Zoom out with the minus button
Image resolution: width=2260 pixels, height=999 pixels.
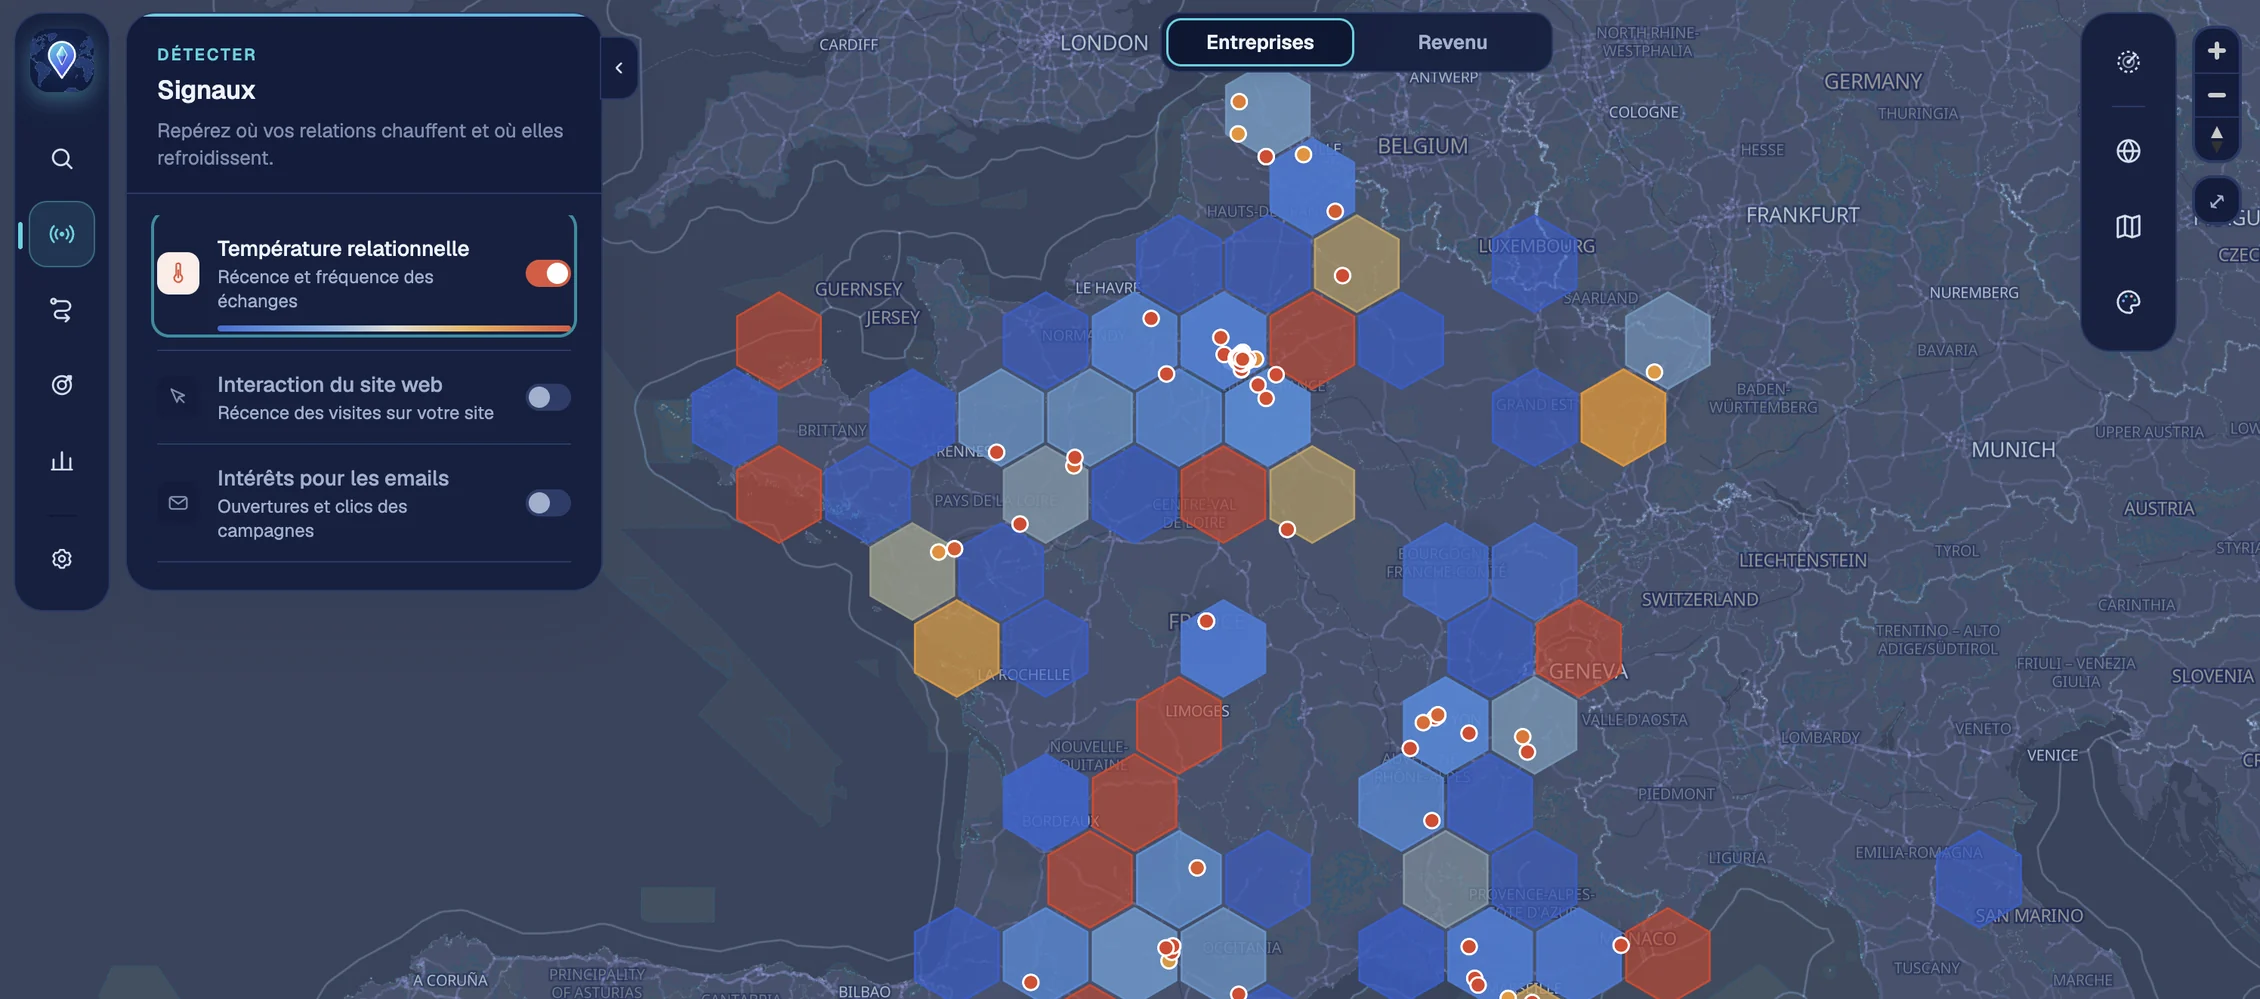click(2217, 95)
